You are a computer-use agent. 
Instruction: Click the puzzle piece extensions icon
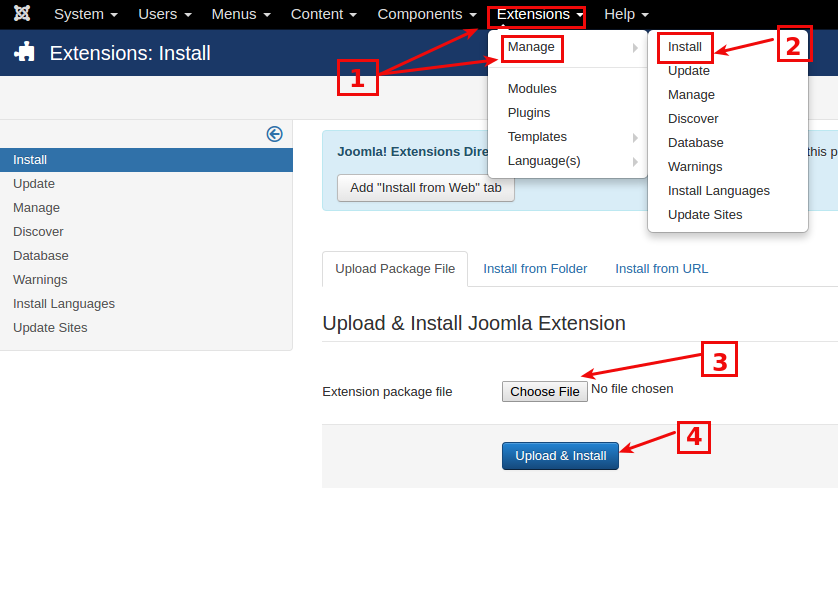(x=25, y=52)
